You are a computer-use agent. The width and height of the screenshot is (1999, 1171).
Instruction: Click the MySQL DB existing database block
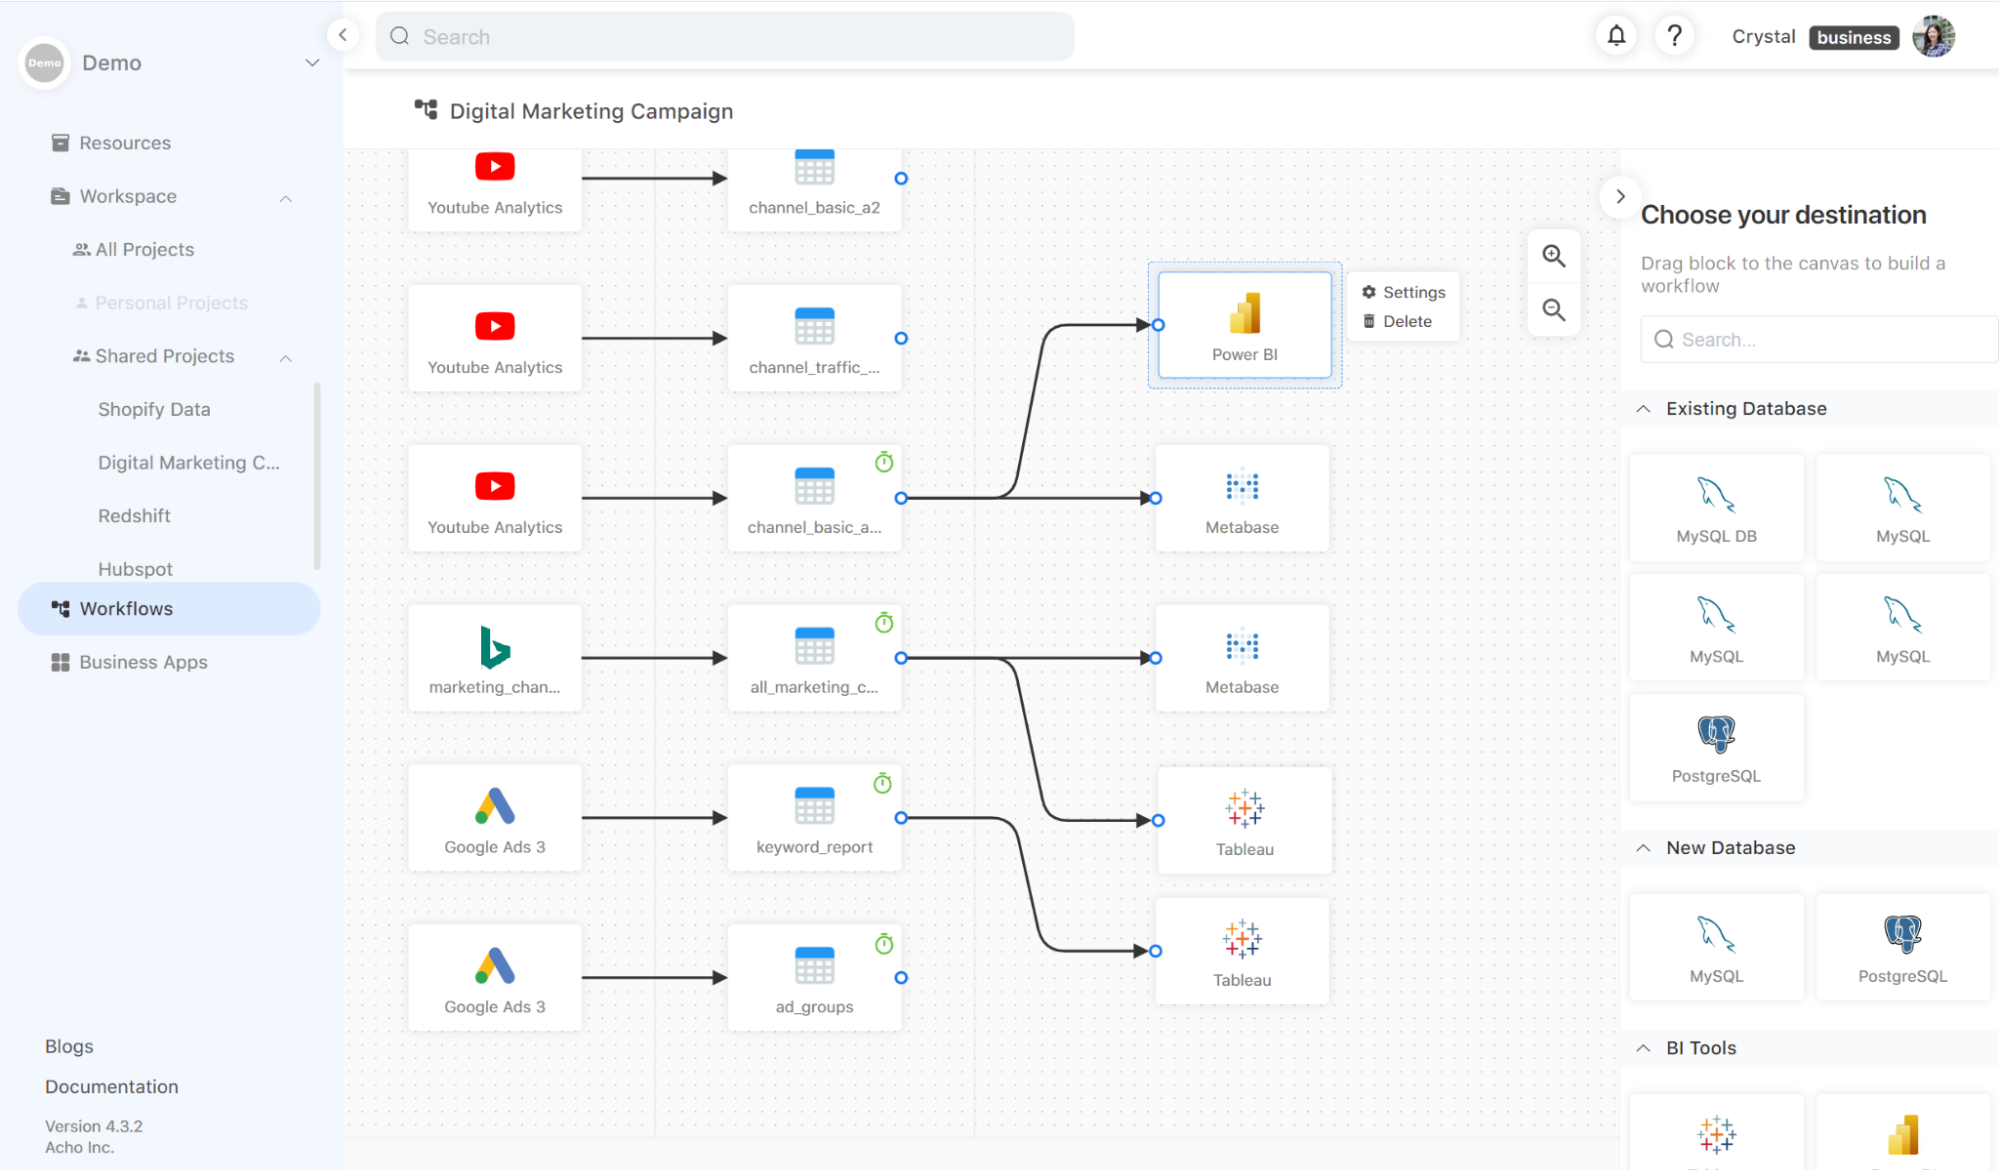1716,507
